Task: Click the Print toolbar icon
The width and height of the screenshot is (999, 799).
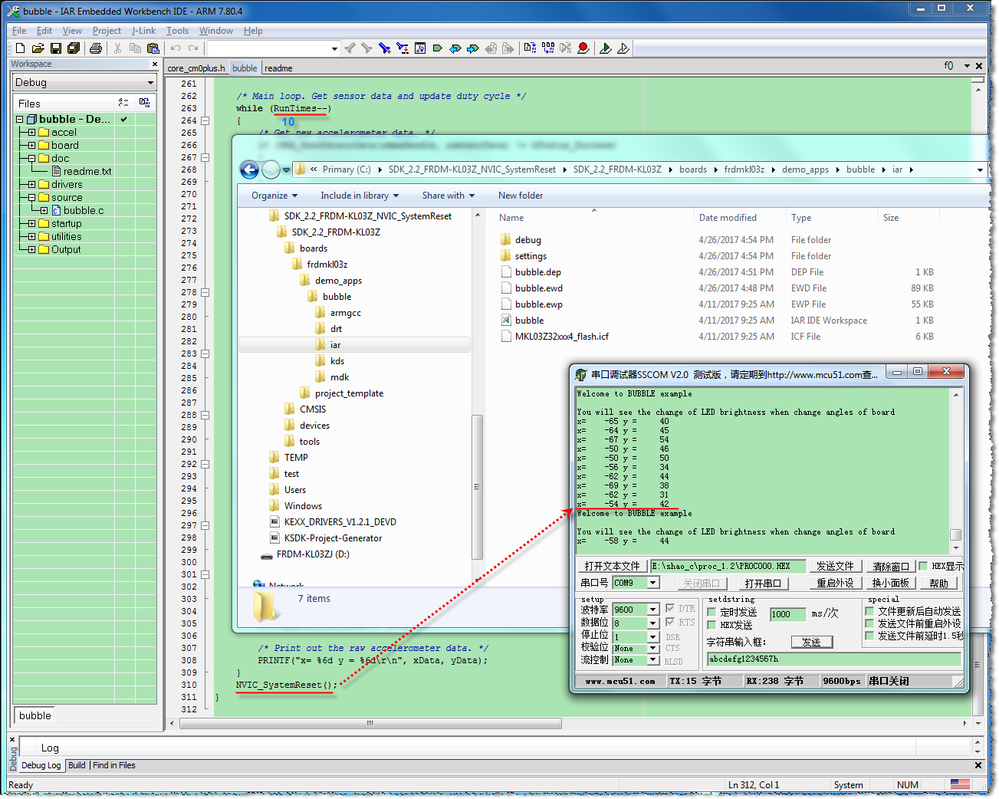Action: coord(96,48)
